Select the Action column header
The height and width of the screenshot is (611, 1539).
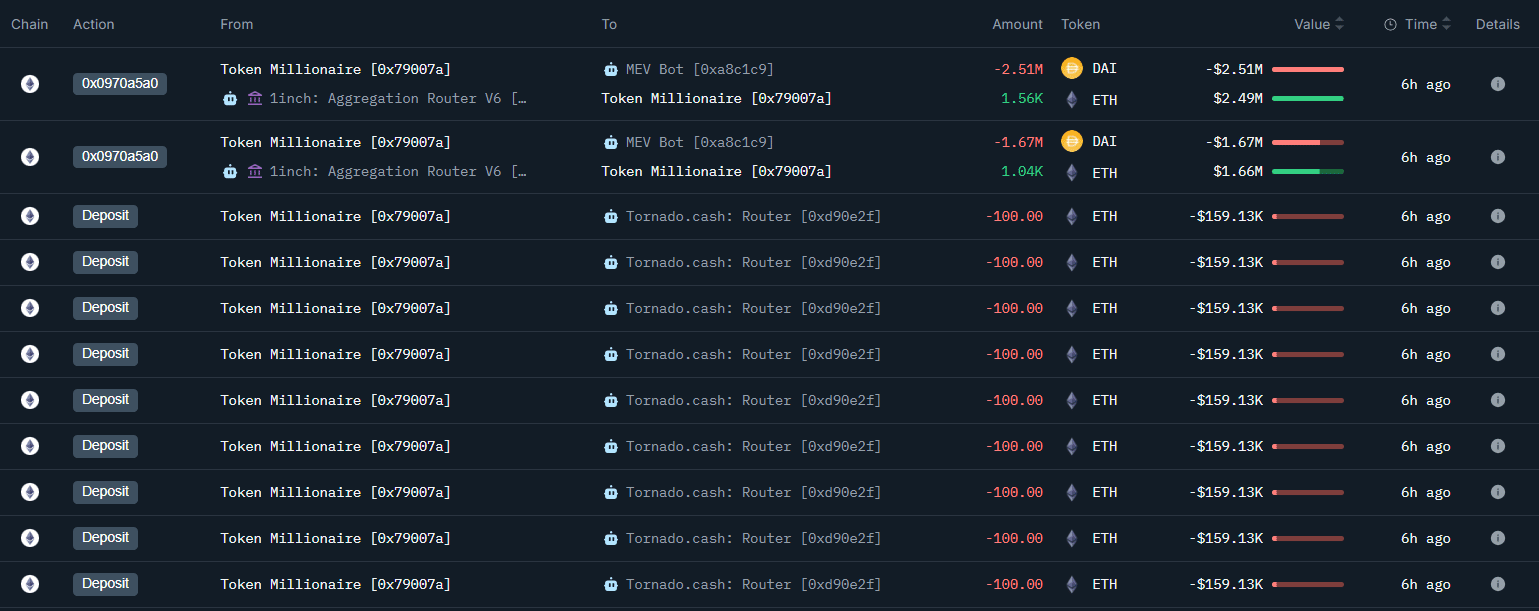point(94,24)
